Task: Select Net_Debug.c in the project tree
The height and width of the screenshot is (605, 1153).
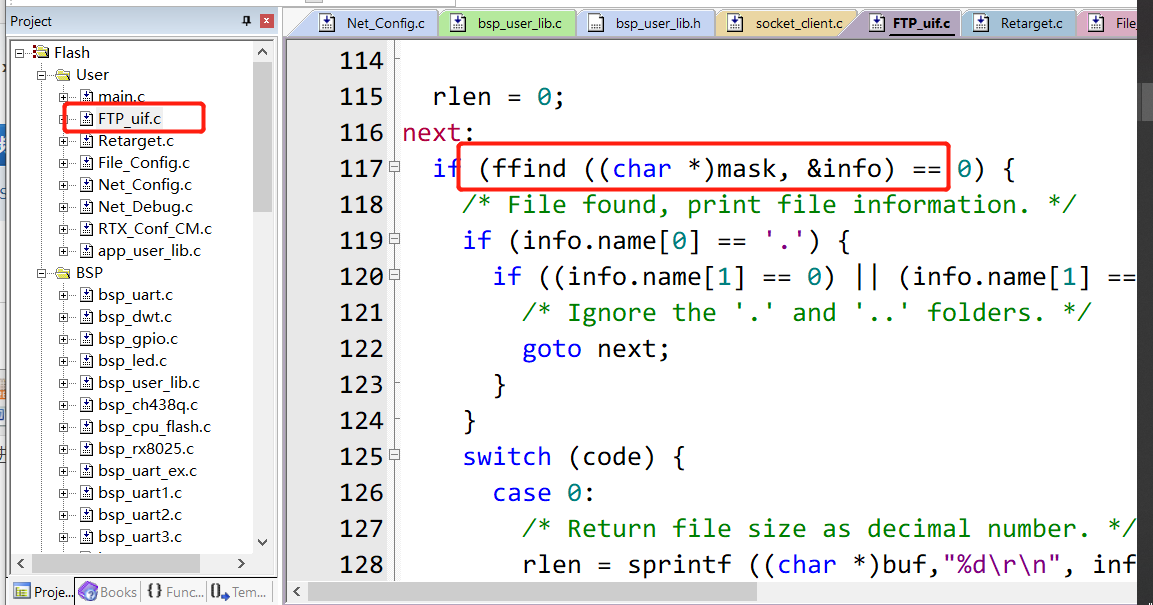Action: (145, 207)
